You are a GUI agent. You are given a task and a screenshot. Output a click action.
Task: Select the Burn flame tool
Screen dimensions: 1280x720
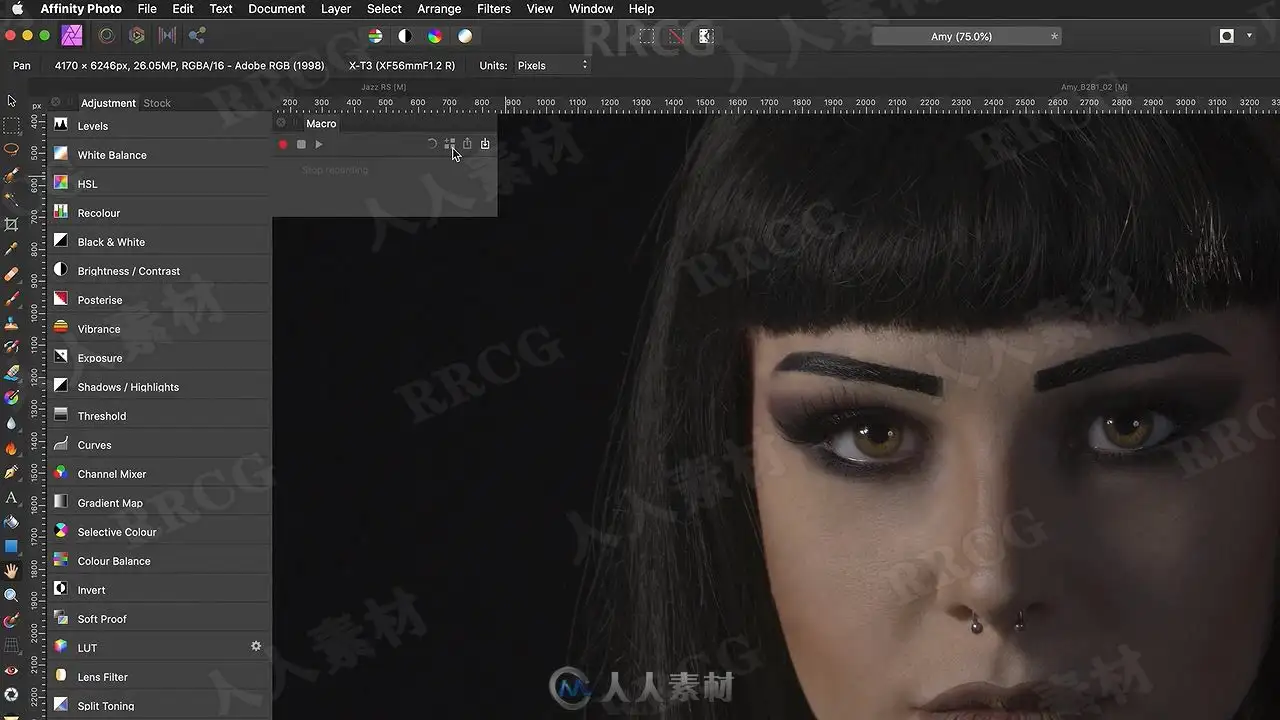[11, 447]
